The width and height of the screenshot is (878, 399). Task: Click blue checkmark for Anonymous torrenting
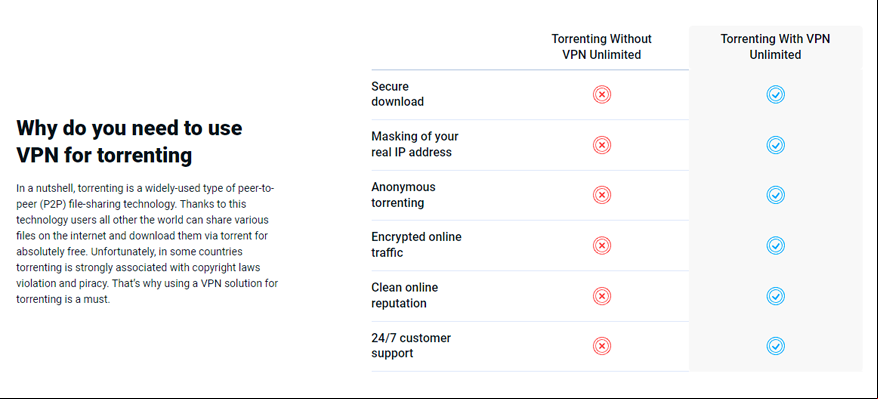(x=776, y=195)
